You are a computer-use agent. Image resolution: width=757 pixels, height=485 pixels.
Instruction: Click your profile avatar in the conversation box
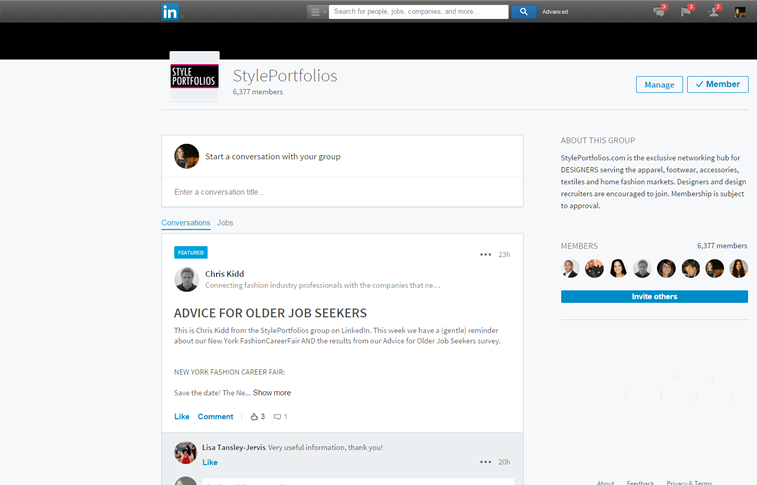coord(186,156)
